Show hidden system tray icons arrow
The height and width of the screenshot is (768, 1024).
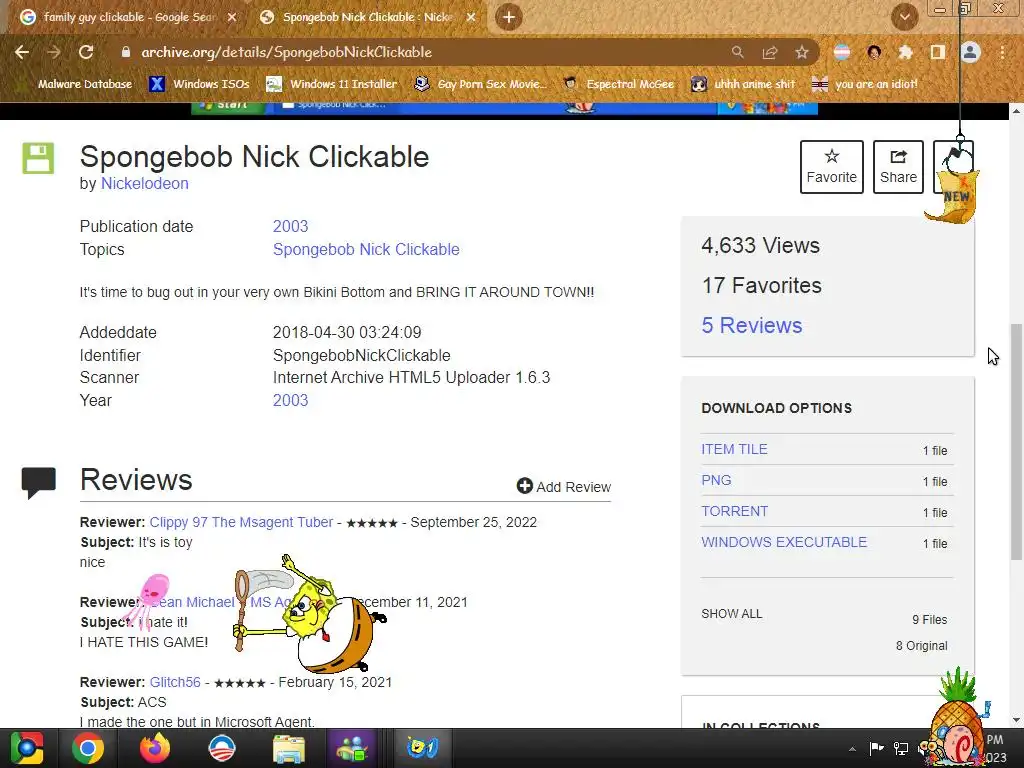point(852,749)
